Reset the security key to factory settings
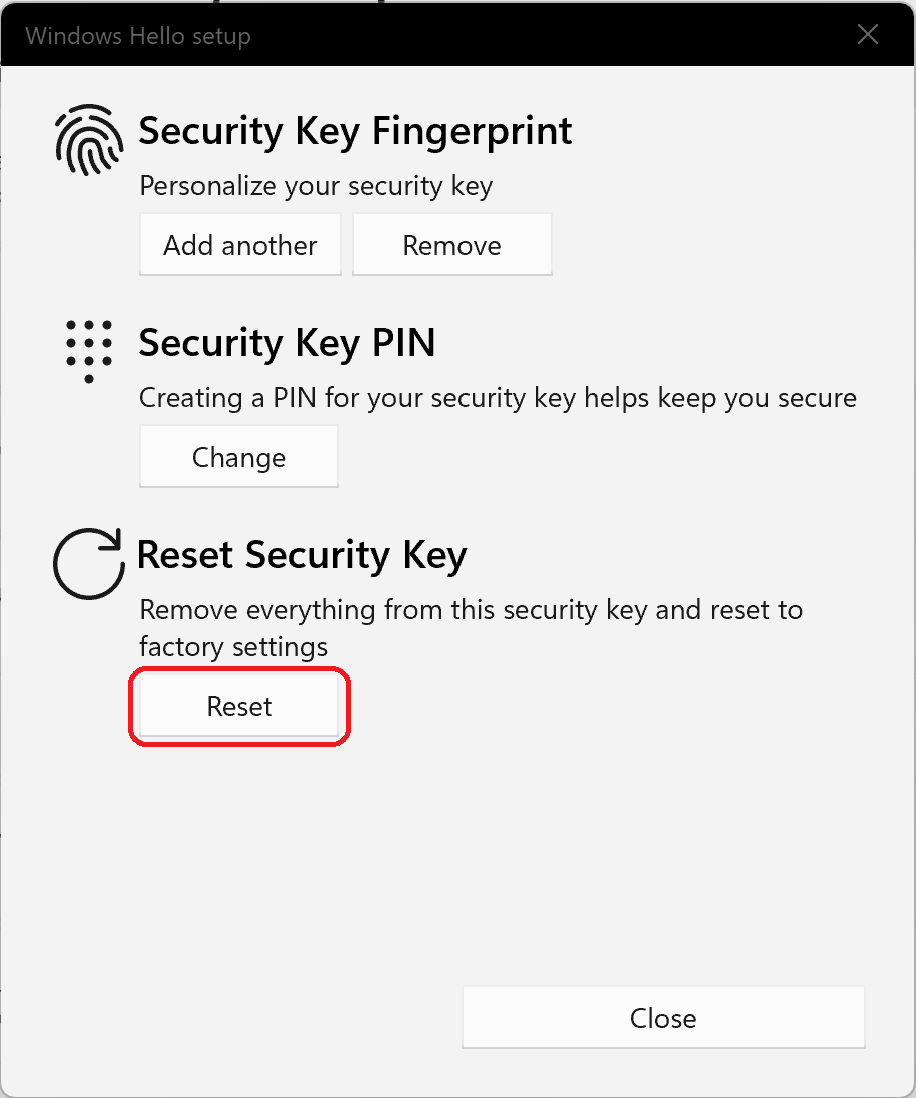Screen dimensions: 916x1098 click(x=239, y=706)
